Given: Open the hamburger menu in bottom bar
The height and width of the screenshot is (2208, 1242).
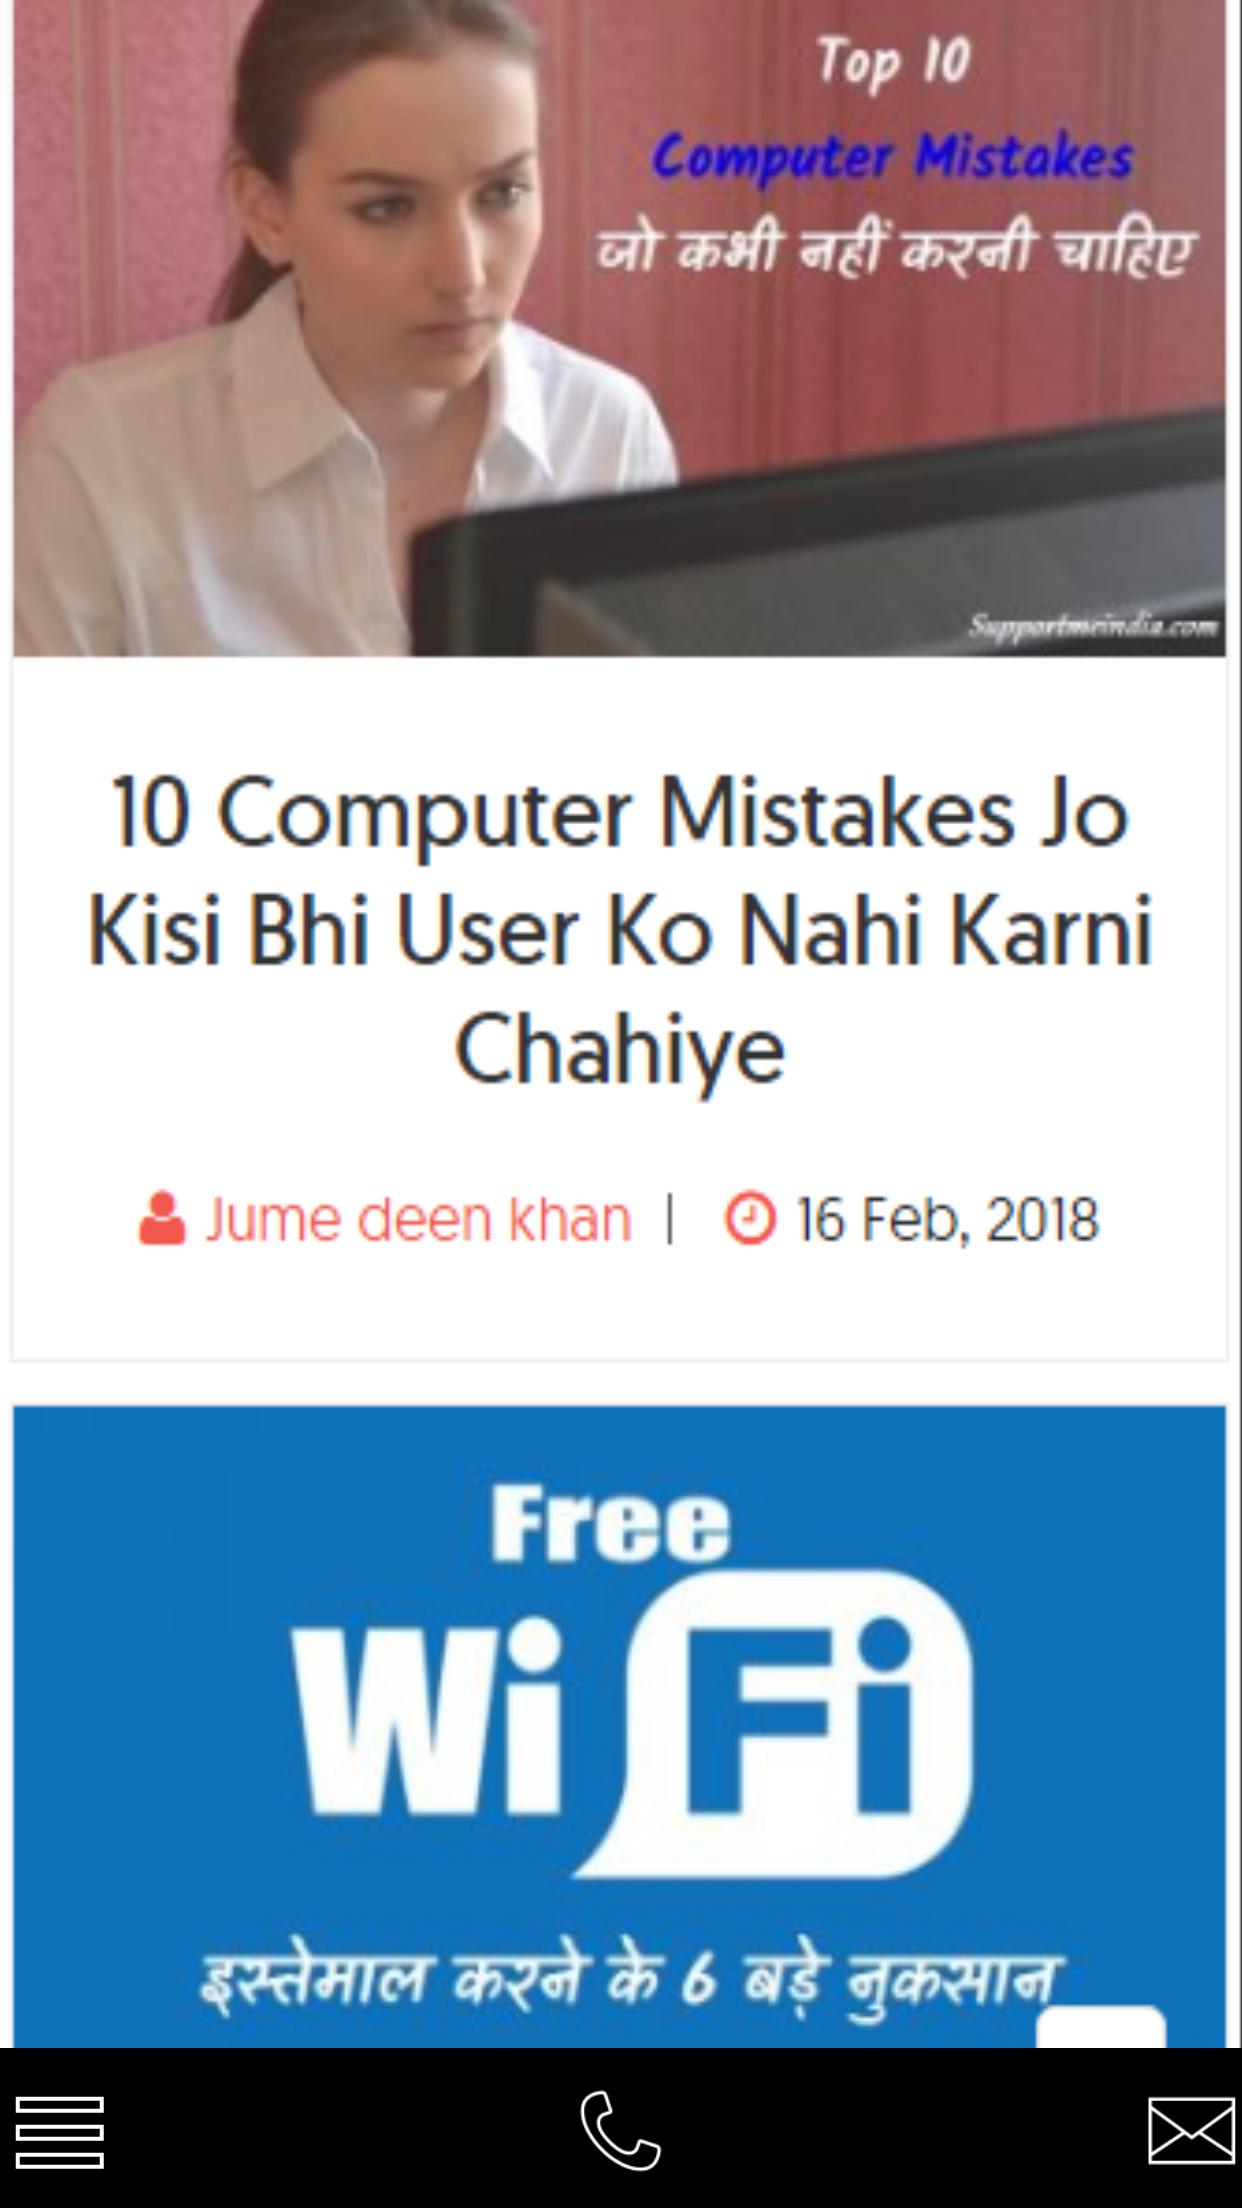Looking at the screenshot, I should (x=60, y=2133).
